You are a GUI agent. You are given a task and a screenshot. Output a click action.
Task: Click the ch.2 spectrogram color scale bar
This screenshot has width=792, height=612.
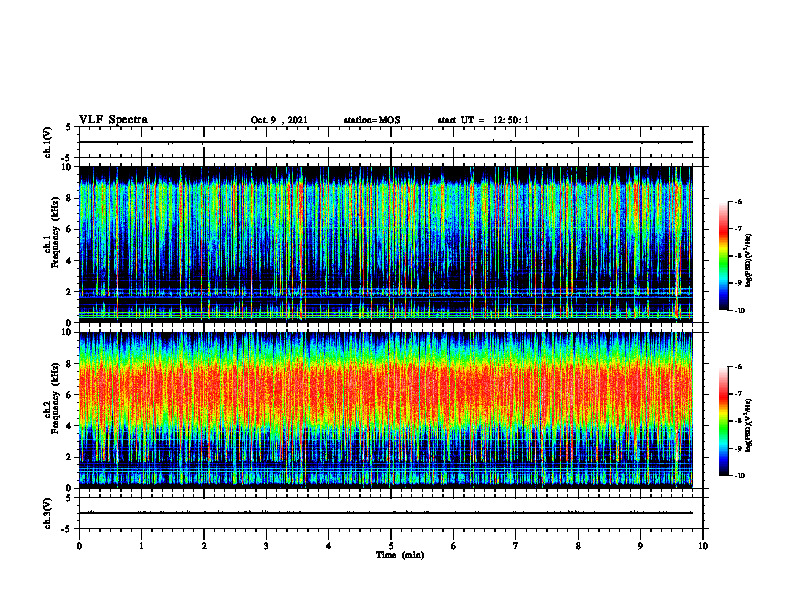click(723, 421)
